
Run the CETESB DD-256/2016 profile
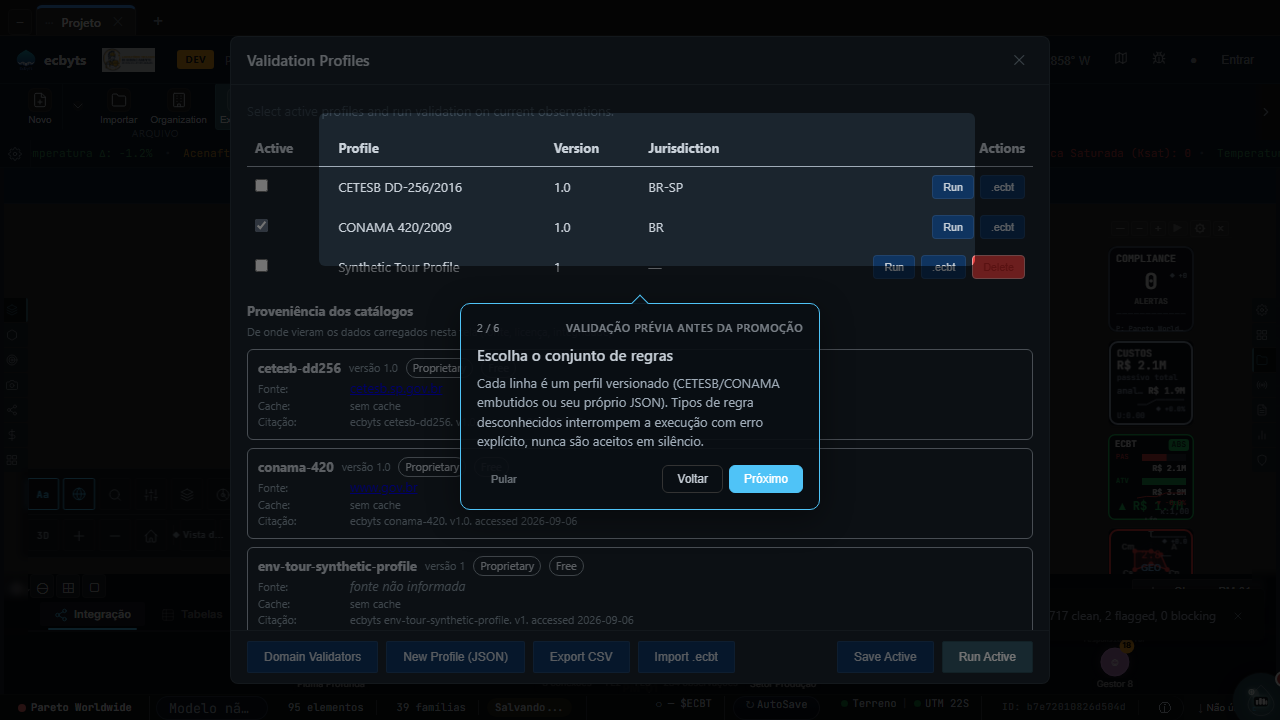point(953,187)
